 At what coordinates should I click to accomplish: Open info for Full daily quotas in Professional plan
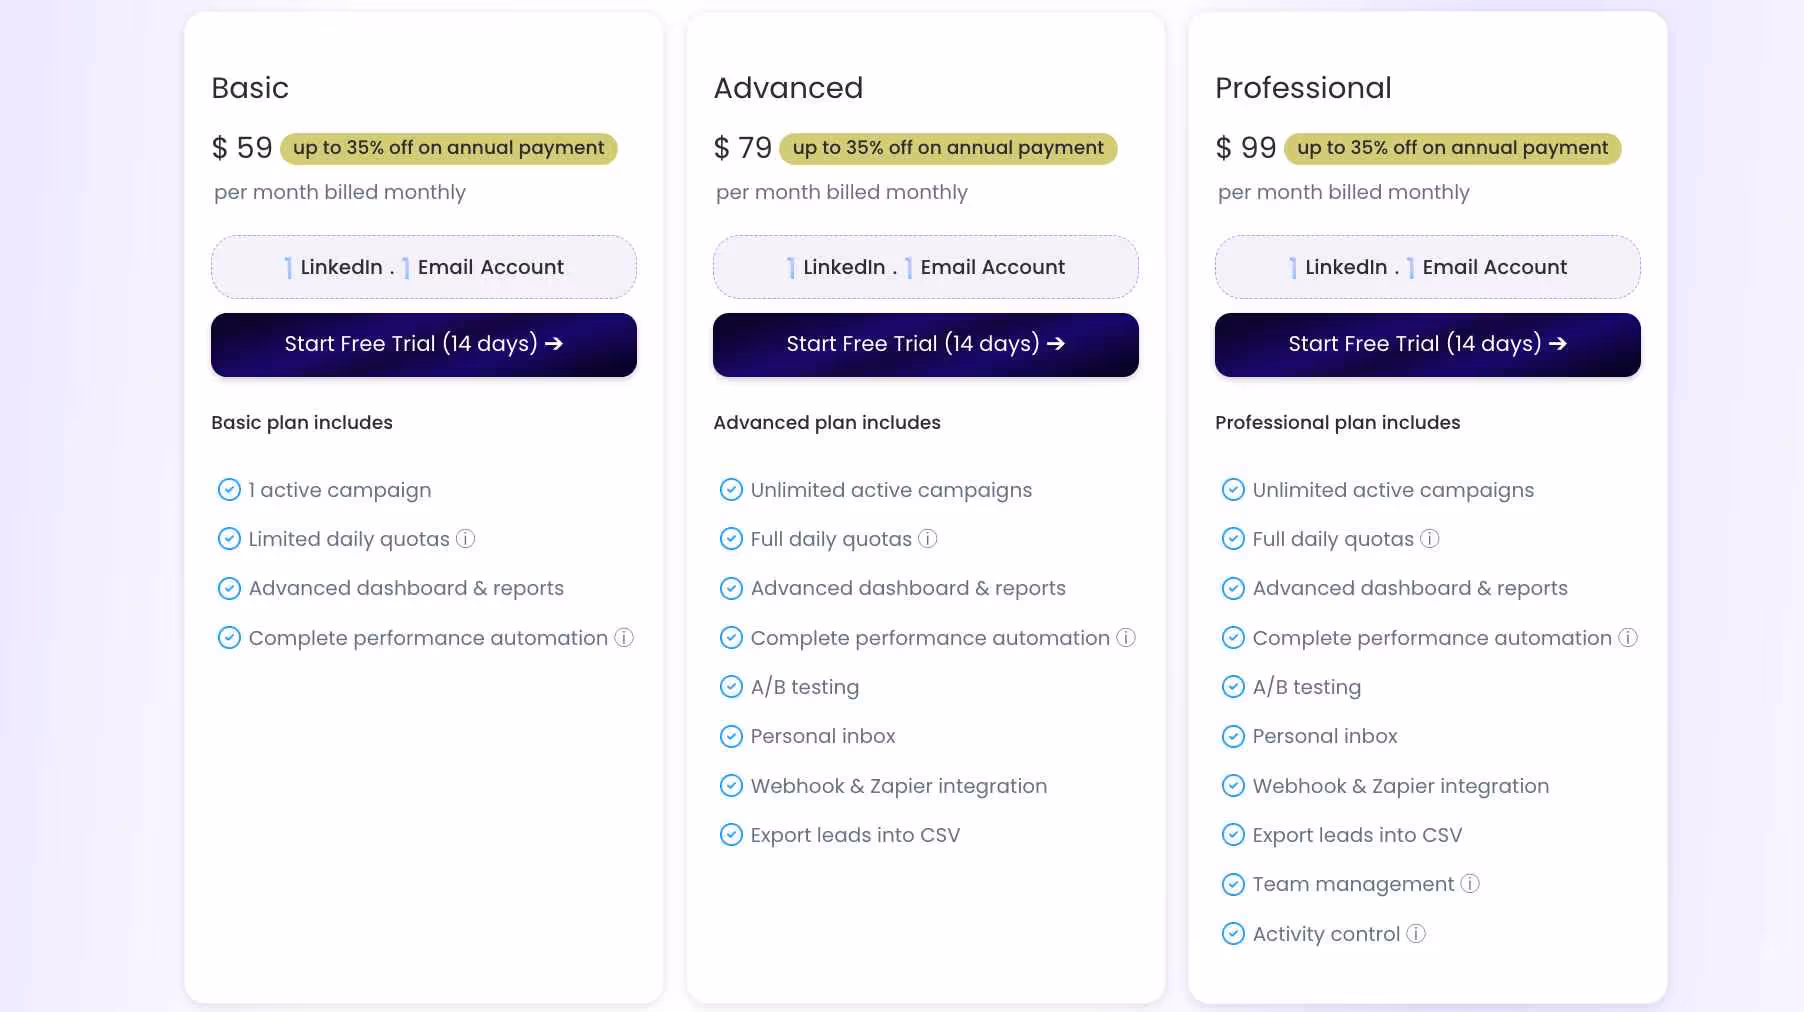tap(1430, 539)
